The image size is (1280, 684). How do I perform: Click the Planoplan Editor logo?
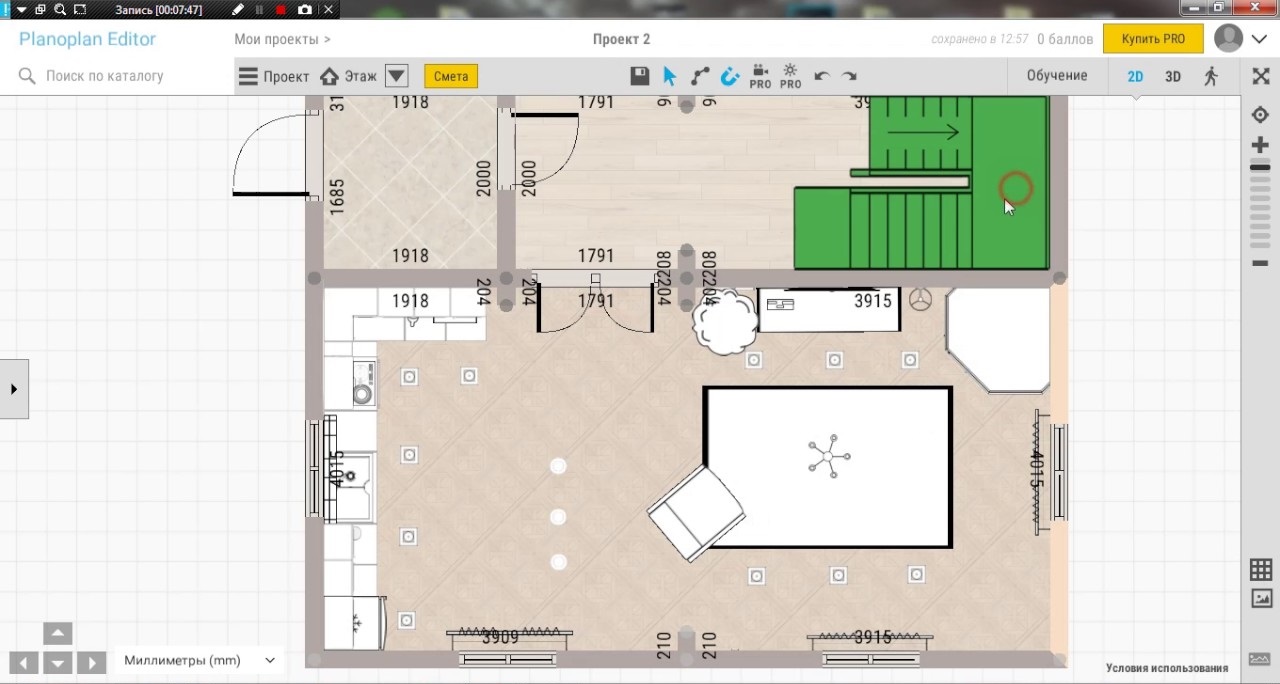coord(88,39)
